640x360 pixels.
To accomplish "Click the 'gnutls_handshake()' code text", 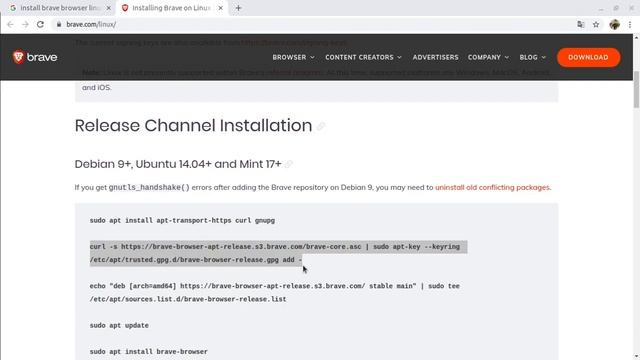I will 149,187.
